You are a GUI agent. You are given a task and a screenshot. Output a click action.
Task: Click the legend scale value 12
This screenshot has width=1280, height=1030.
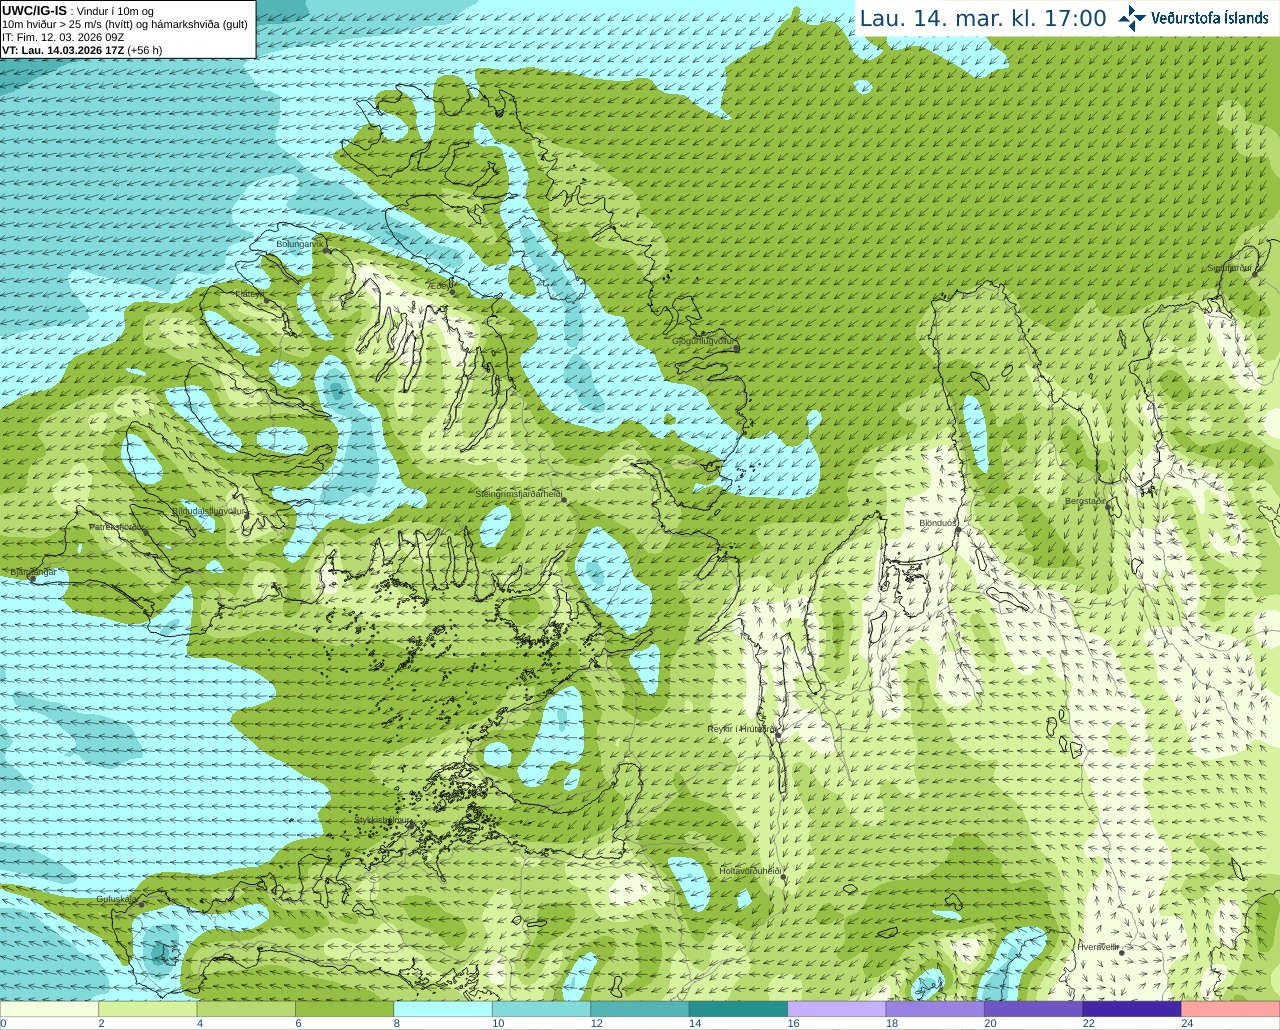point(596,1023)
